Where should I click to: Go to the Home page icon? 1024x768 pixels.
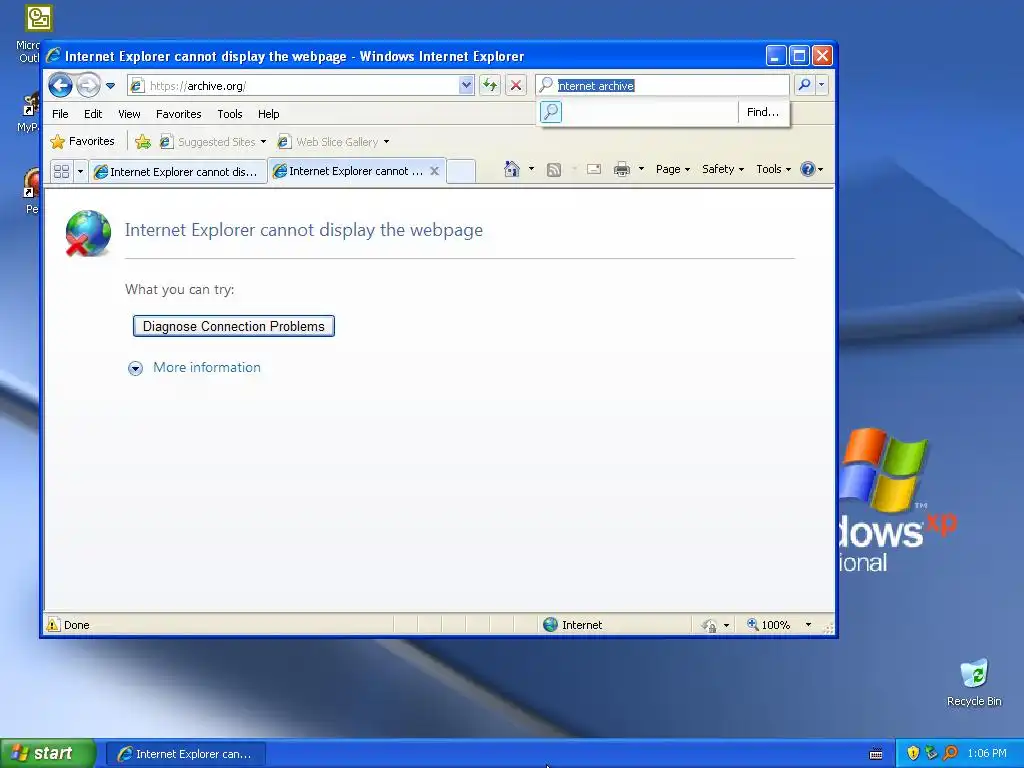click(512, 169)
